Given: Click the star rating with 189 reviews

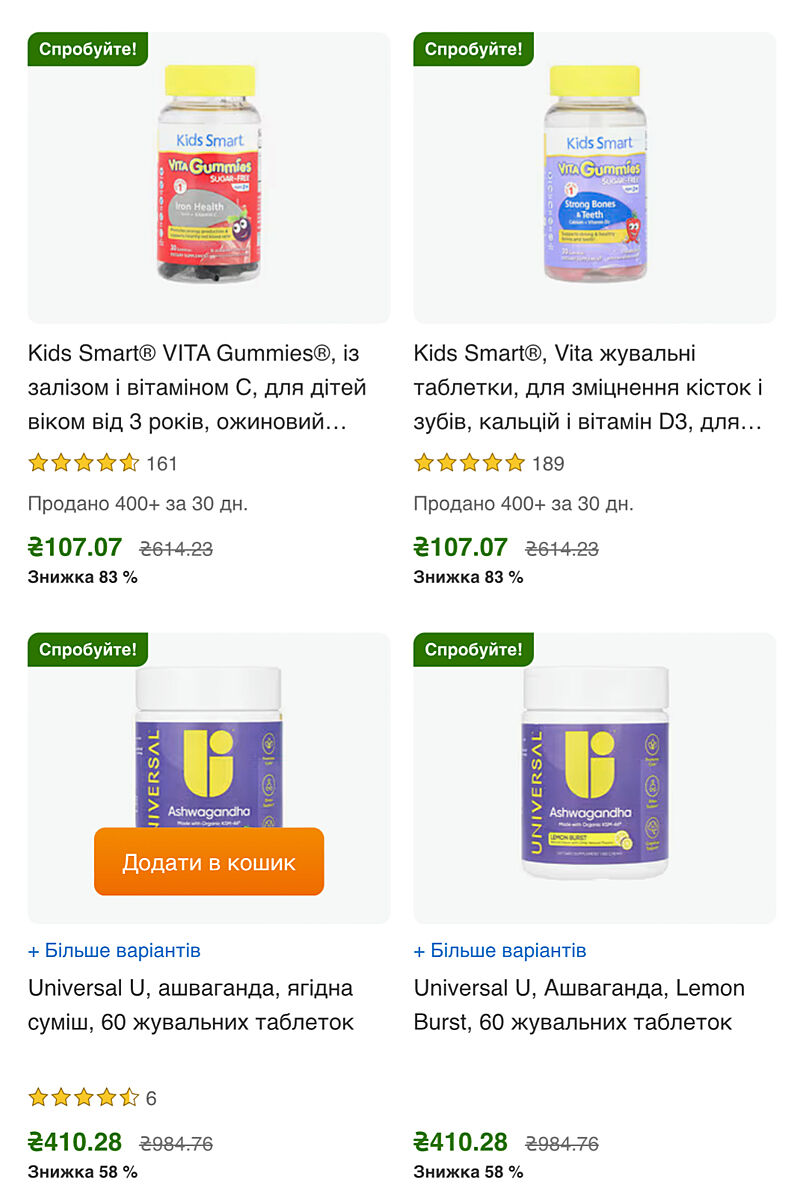Looking at the screenshot, I should (x=469, y=463).
